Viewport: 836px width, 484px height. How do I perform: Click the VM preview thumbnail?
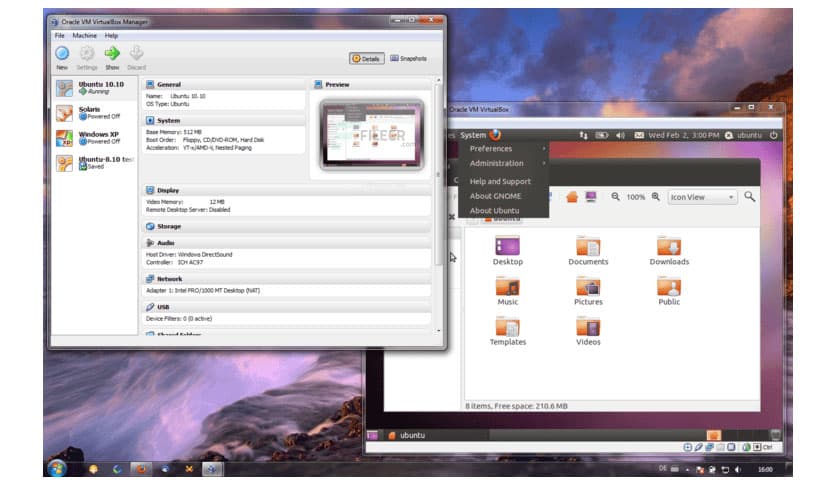[x=372, y=135]
